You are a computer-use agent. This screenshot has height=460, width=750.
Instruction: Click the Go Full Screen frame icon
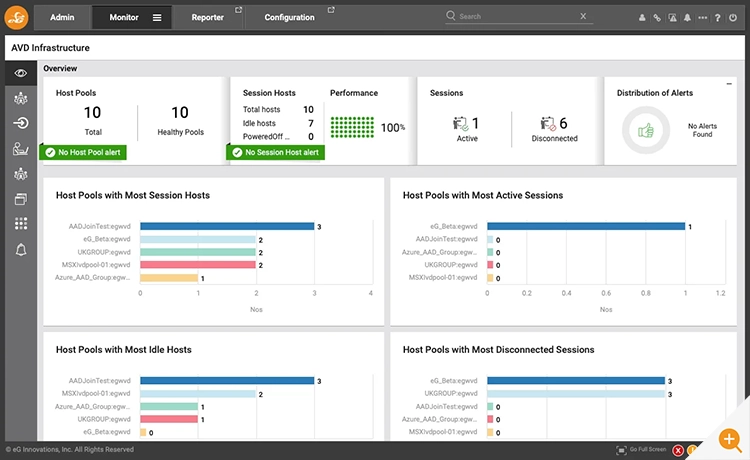coord(621,450)
